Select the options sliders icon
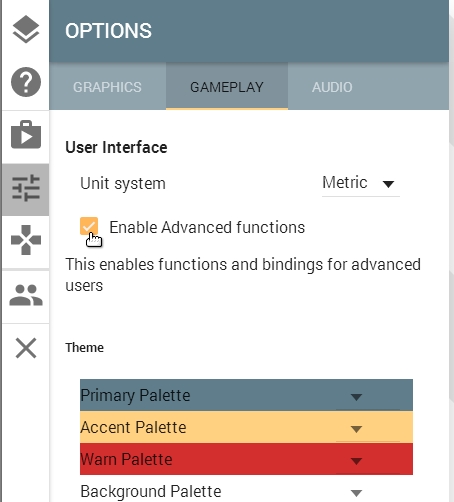Image resolution: width=454 pixels, height=502 pixels. pos(26,188)
